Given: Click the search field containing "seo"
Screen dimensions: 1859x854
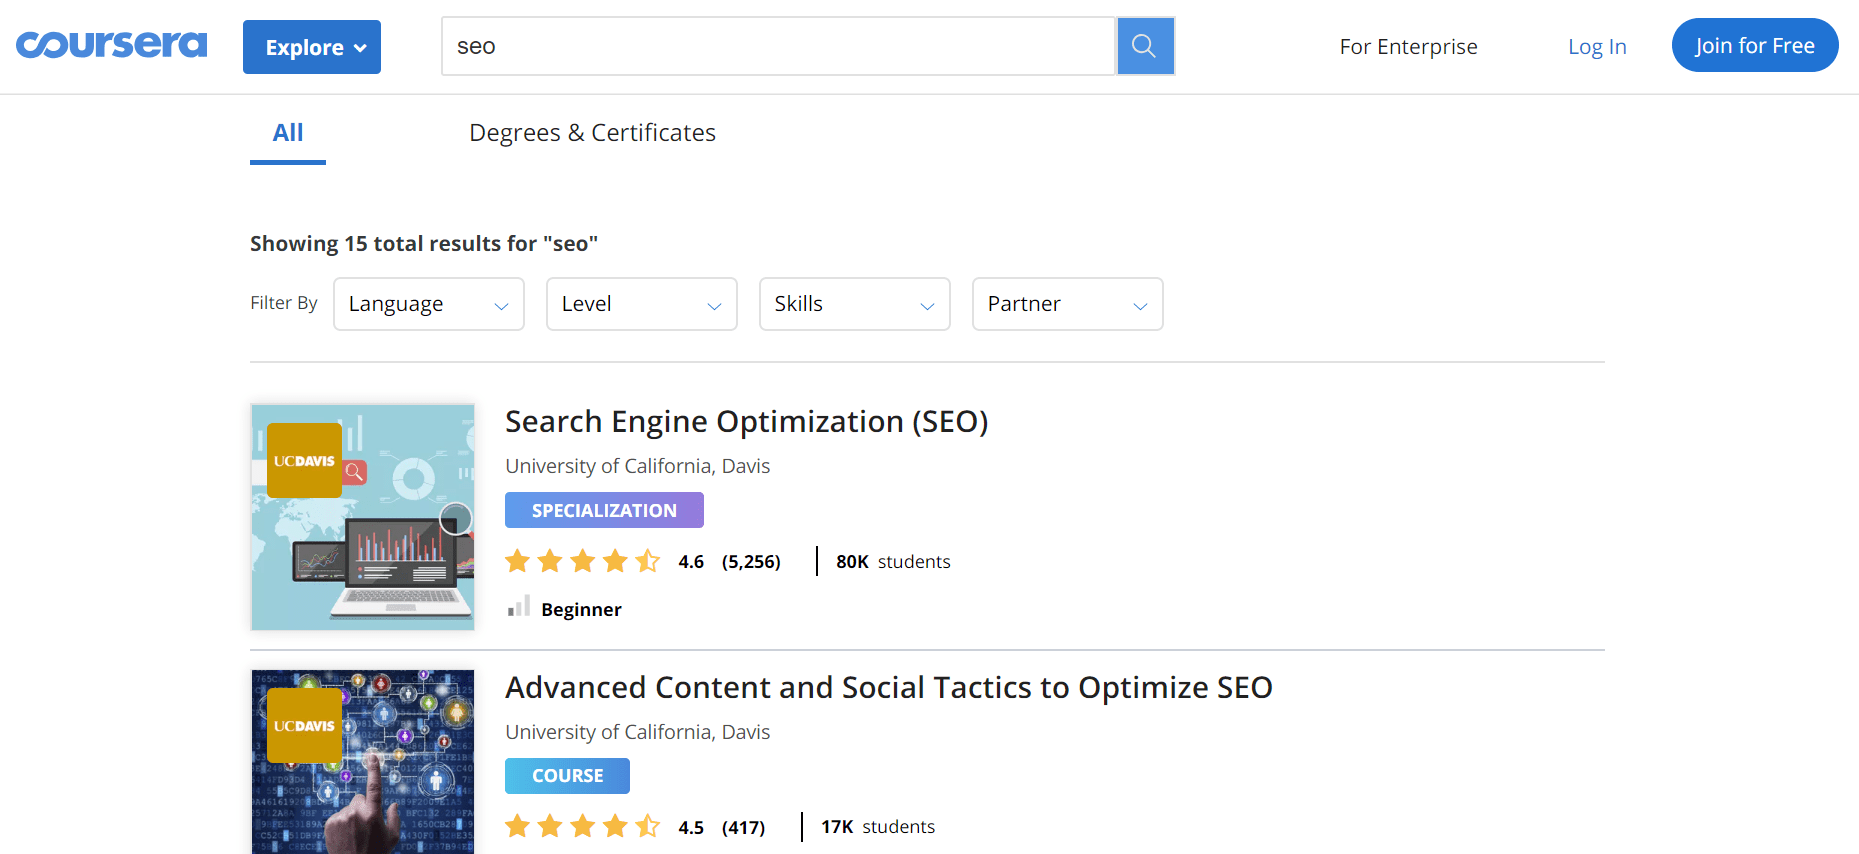Looking at the screenshot, I should coord(778,46).
